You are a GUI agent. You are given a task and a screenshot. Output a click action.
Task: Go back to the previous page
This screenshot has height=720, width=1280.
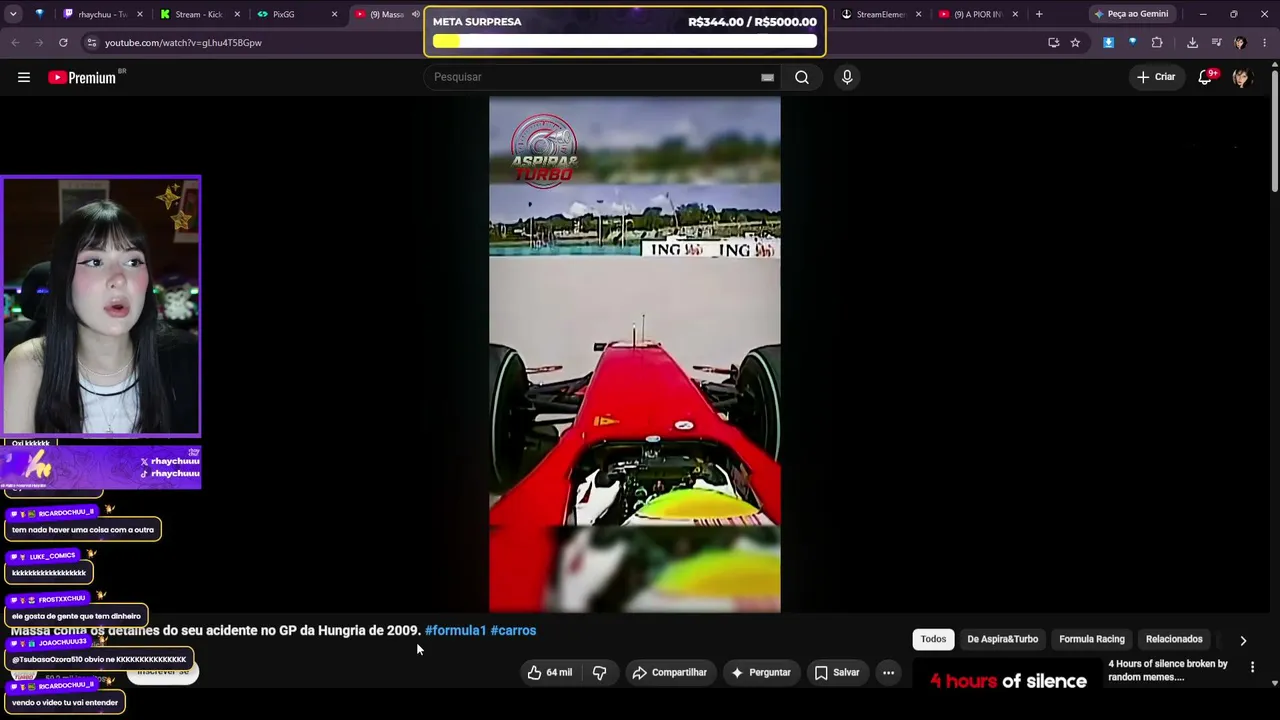pos(15,43)
